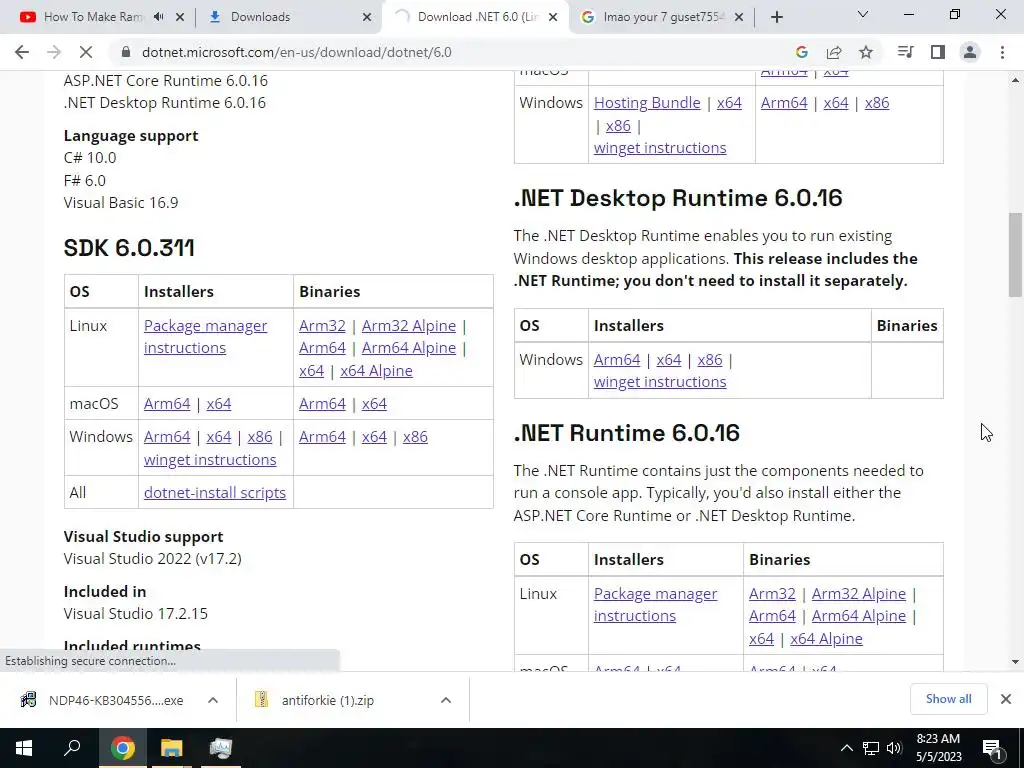
Task: Click the Chrome taskbar icon
Action: [122, 748]
